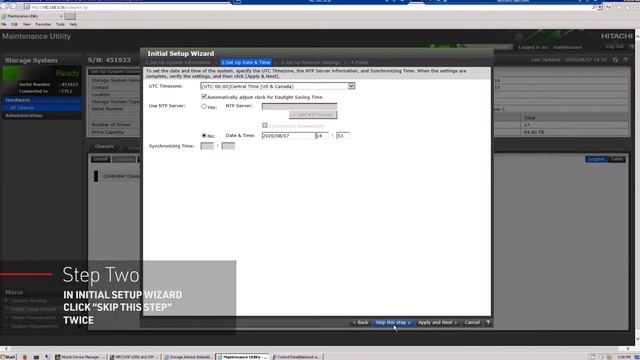Open Control Panel Network taskbar item
Image resolution: width=640 pixels, height=360 pixels.
click(297, 357)
